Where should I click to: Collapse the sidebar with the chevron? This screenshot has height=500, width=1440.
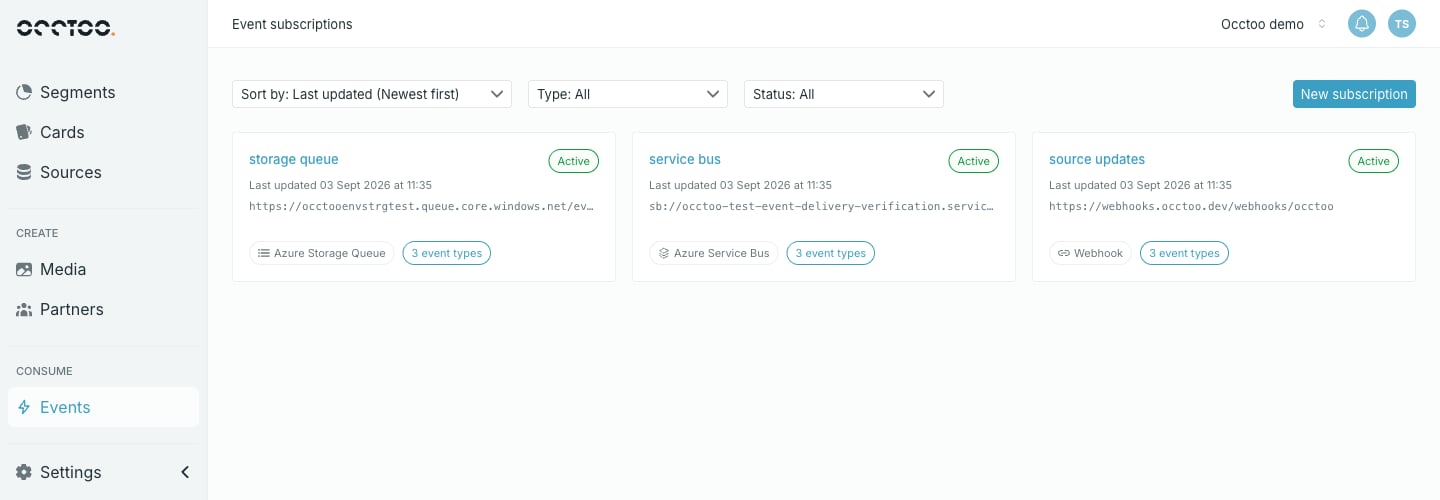click(185, 472)
